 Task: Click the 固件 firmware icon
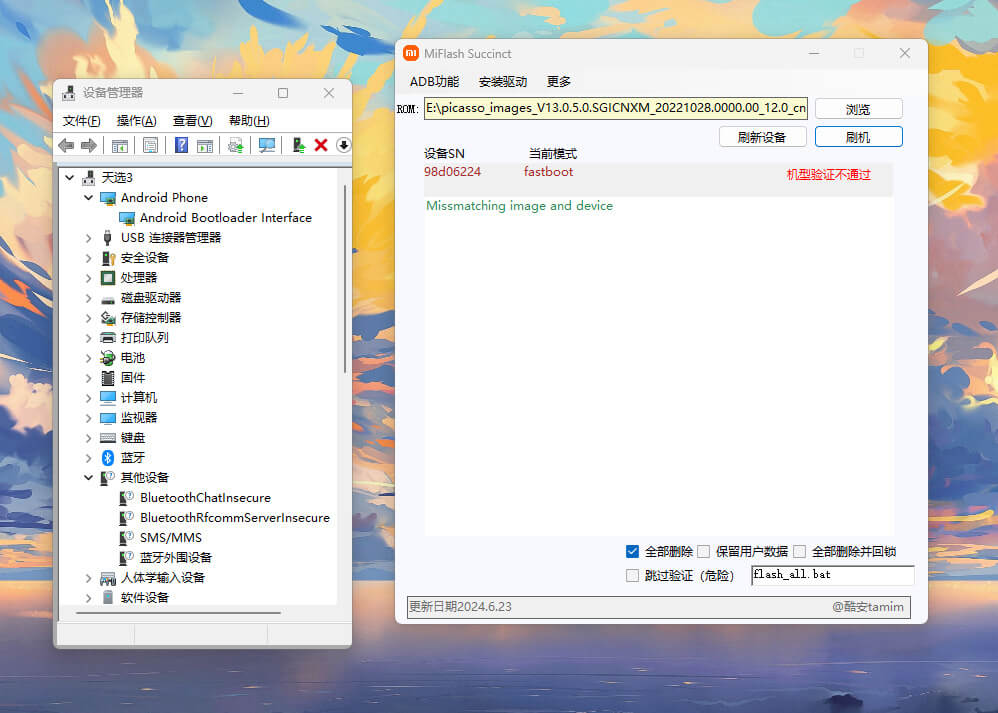click(108, 378)
